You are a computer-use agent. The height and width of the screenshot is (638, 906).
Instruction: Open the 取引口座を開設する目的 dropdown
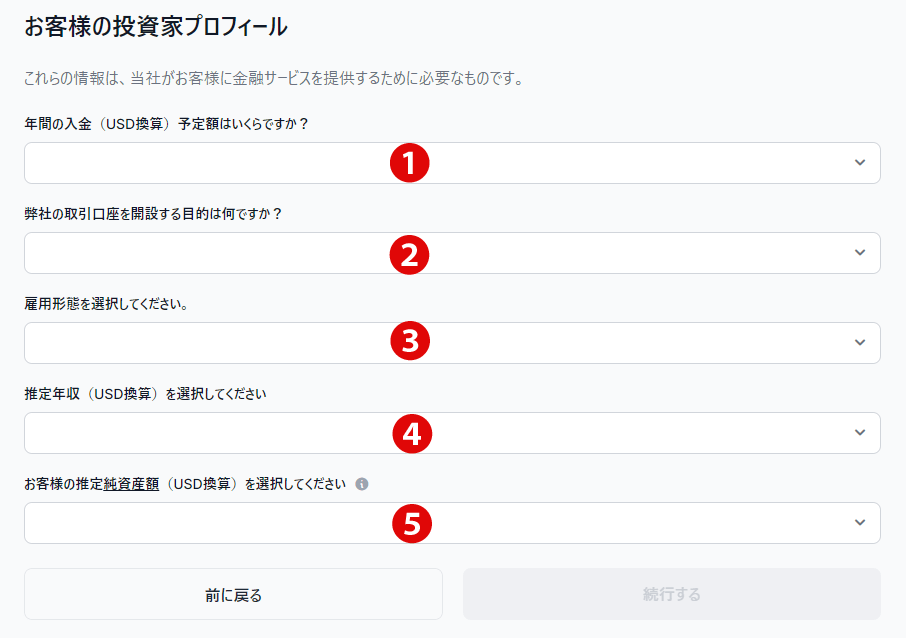[200, 253]
